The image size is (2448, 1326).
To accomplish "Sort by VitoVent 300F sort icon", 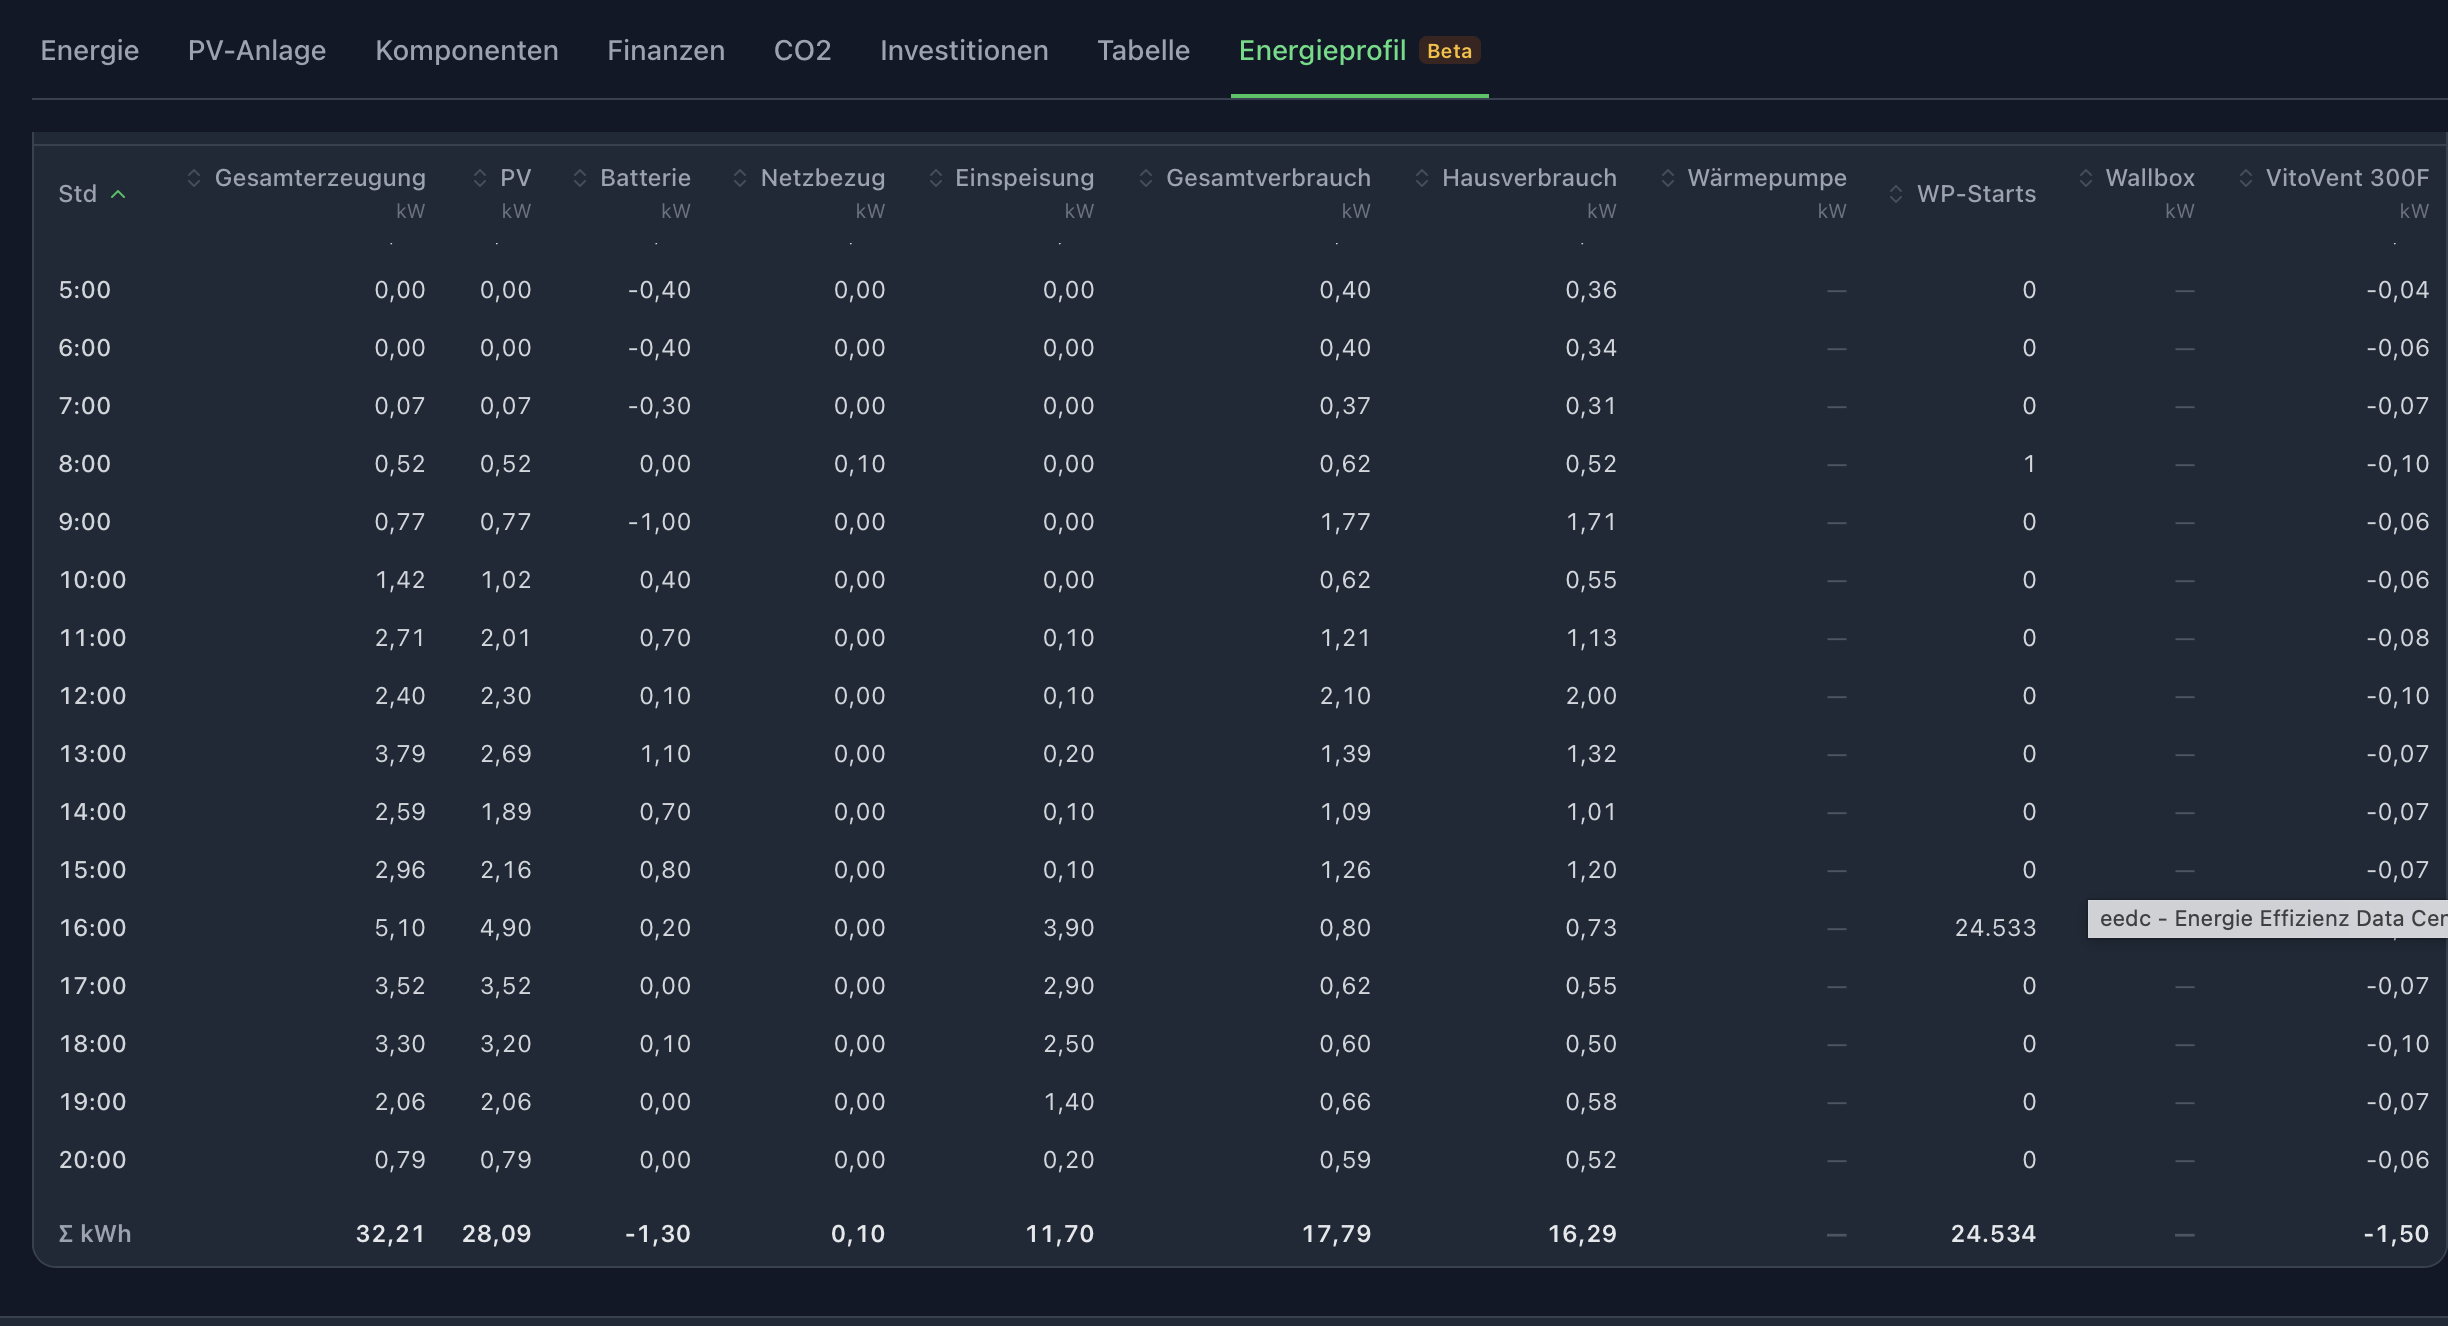I will 2246,178.
